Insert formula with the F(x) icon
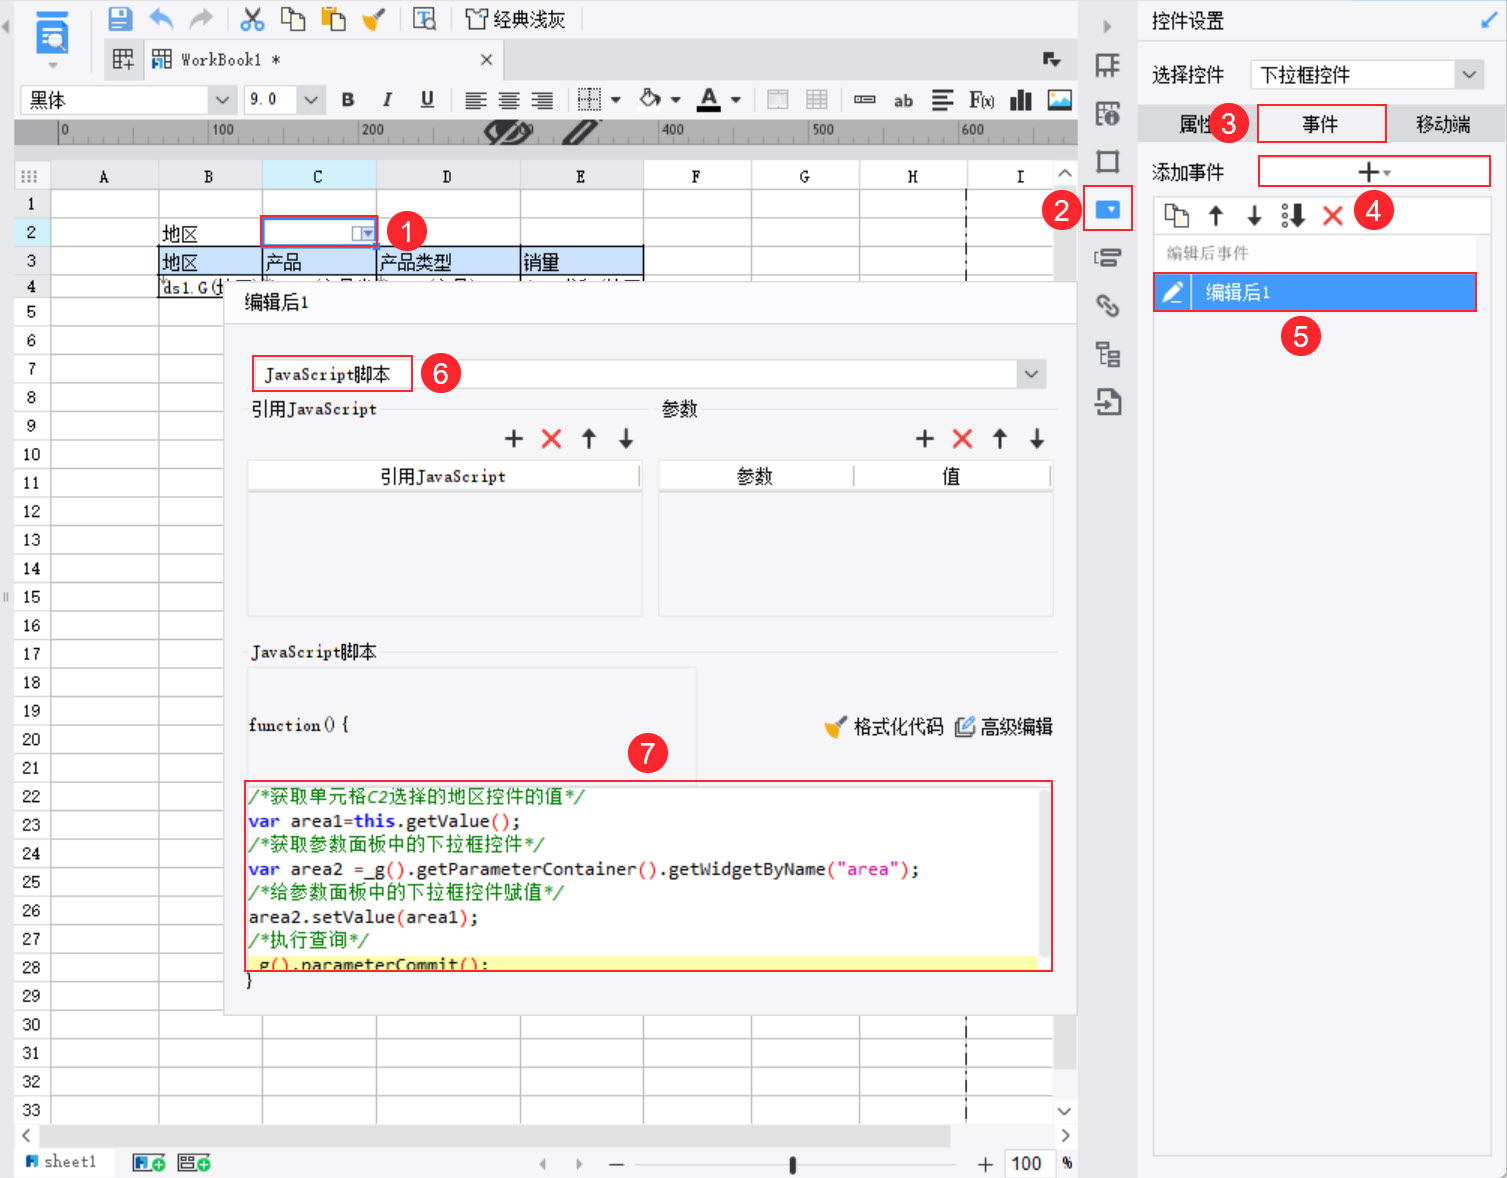The height and width of the screenshot is (1178, 1507). click(x=981, y=100)
